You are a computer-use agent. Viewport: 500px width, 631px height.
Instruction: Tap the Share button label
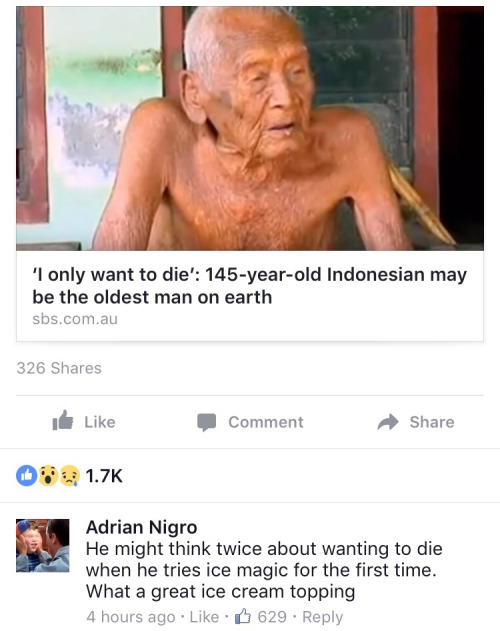pyautogui.click(x=432, y=422)
